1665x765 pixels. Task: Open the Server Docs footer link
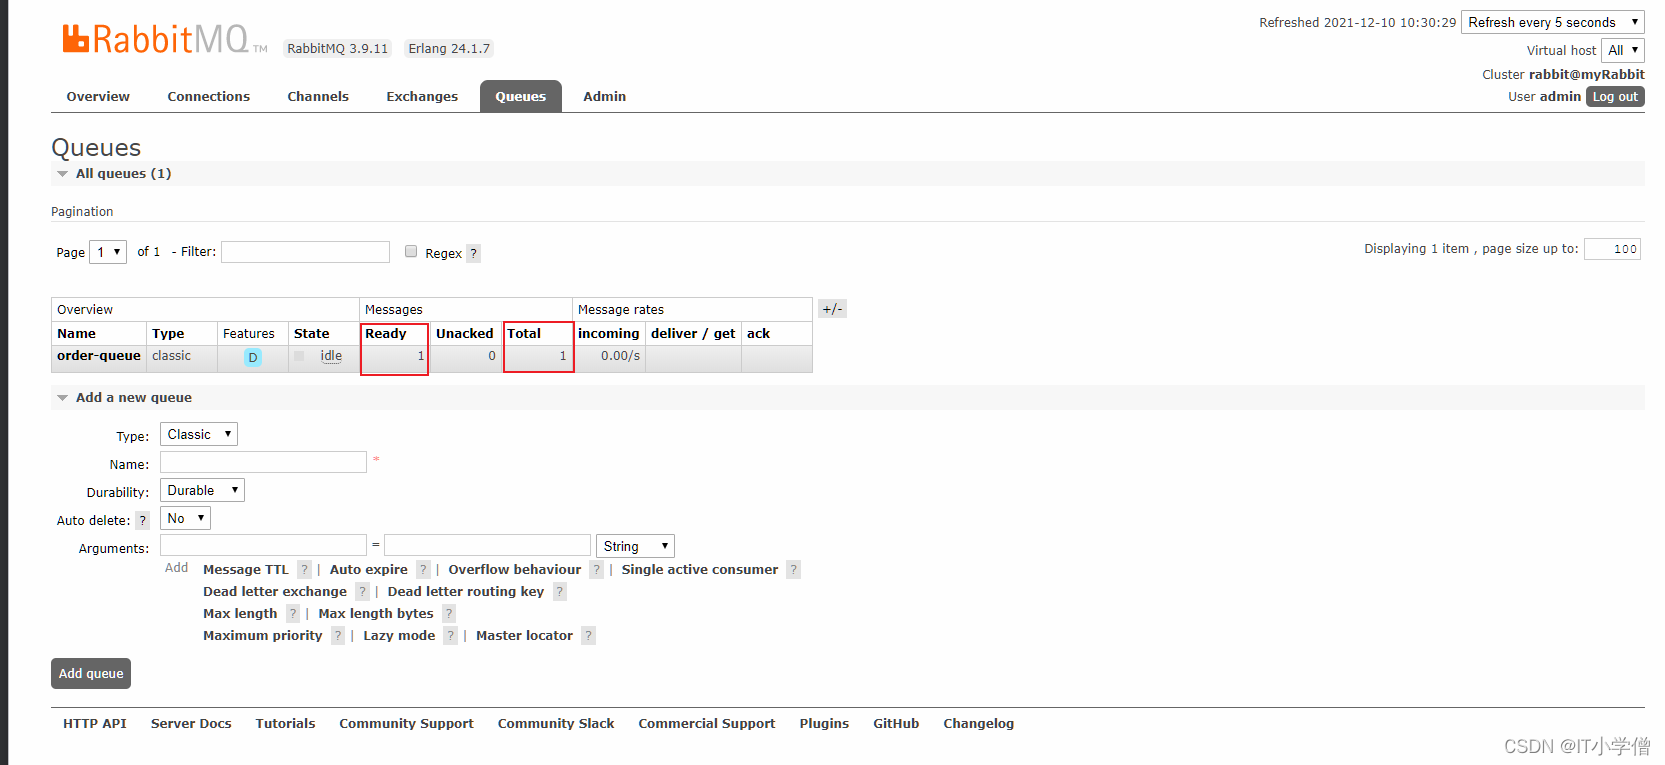pos(191,724)
